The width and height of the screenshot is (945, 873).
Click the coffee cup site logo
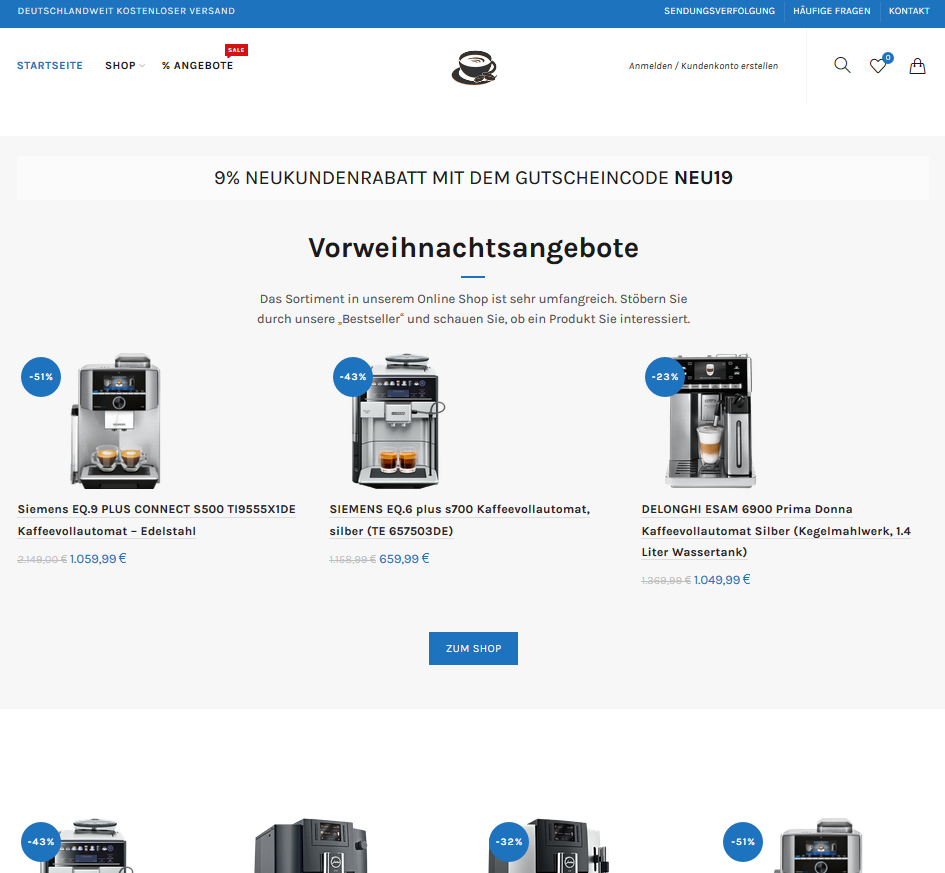click(474, 67)
